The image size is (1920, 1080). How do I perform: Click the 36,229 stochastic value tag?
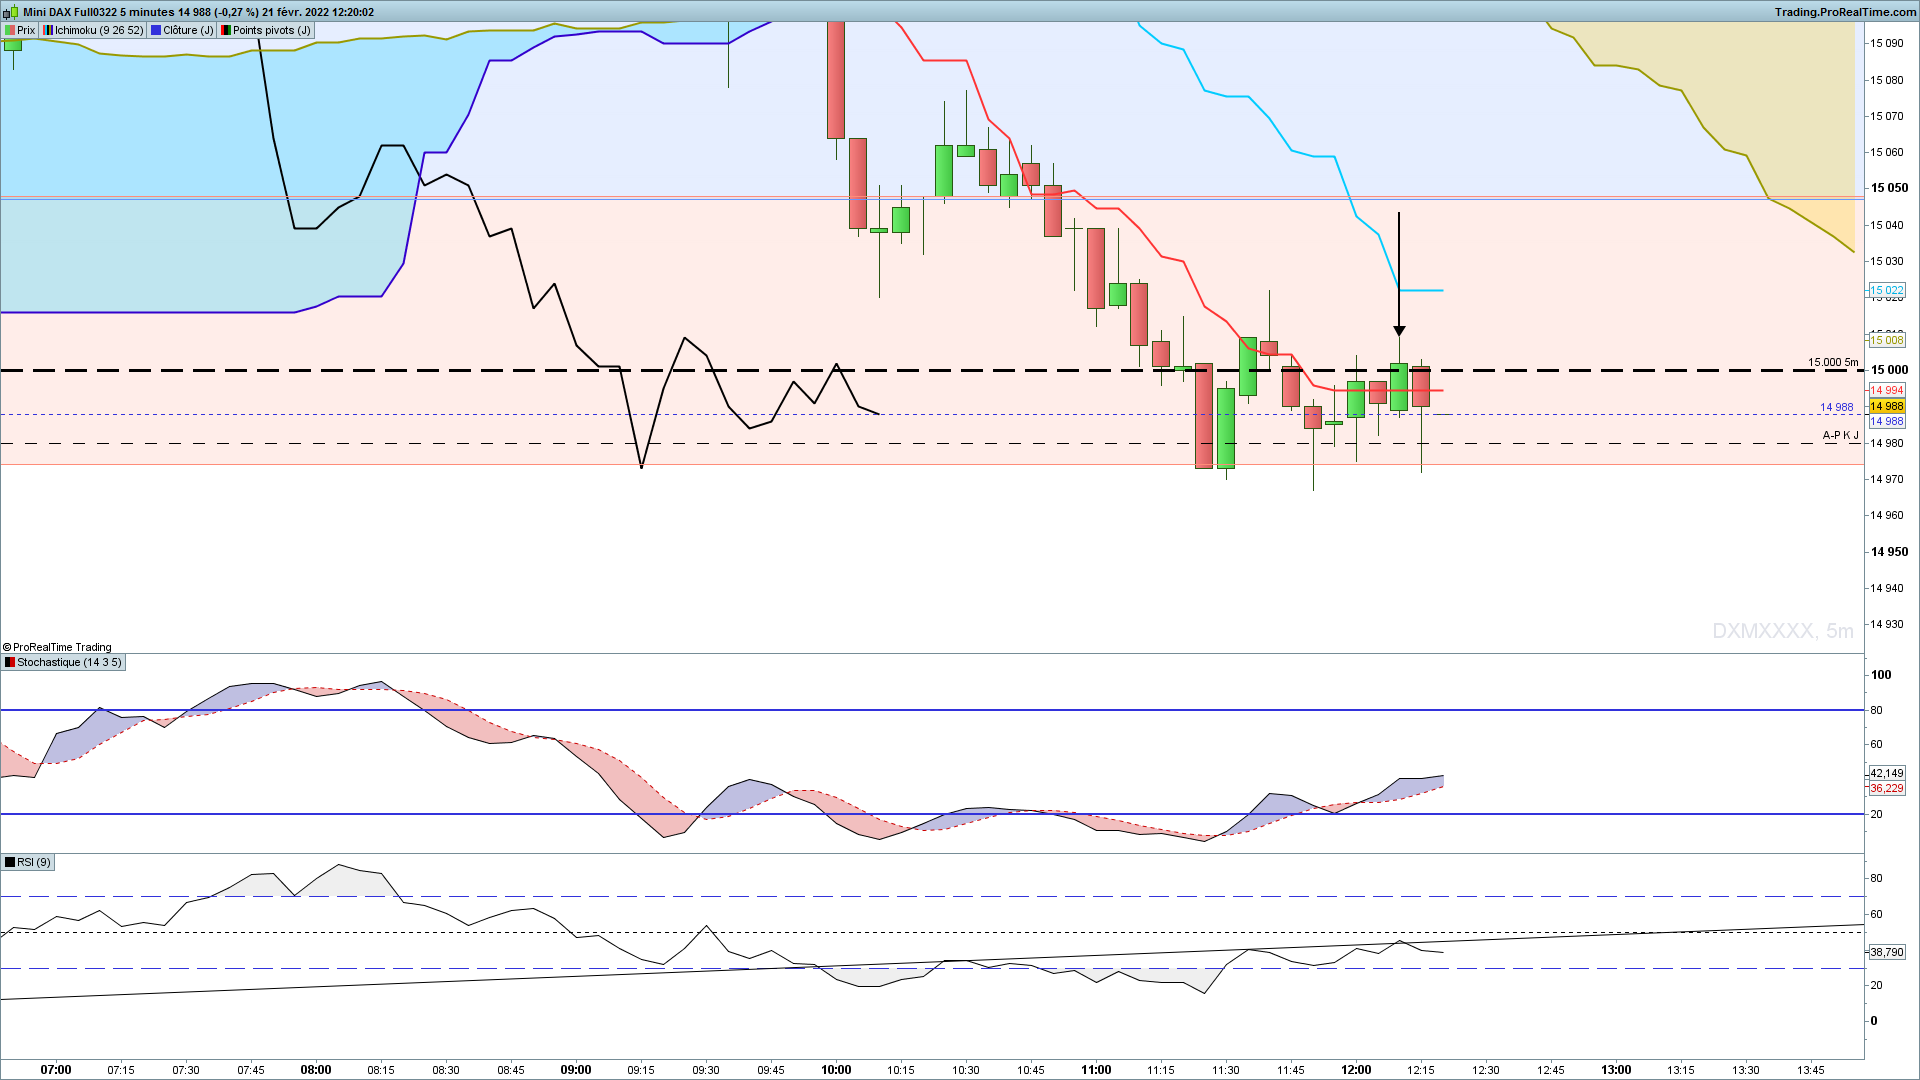click(x=1887, y=788)
